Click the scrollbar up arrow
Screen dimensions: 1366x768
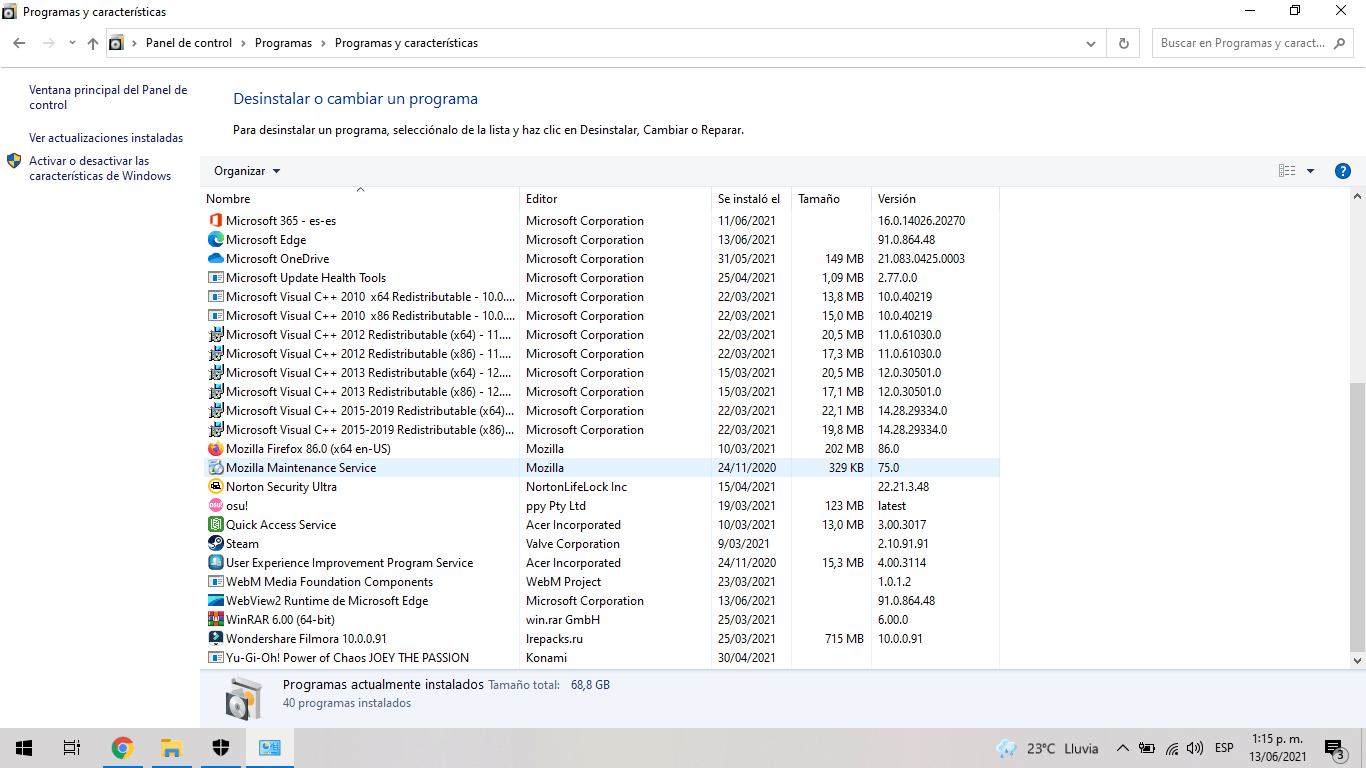[x=1357, y=196]
